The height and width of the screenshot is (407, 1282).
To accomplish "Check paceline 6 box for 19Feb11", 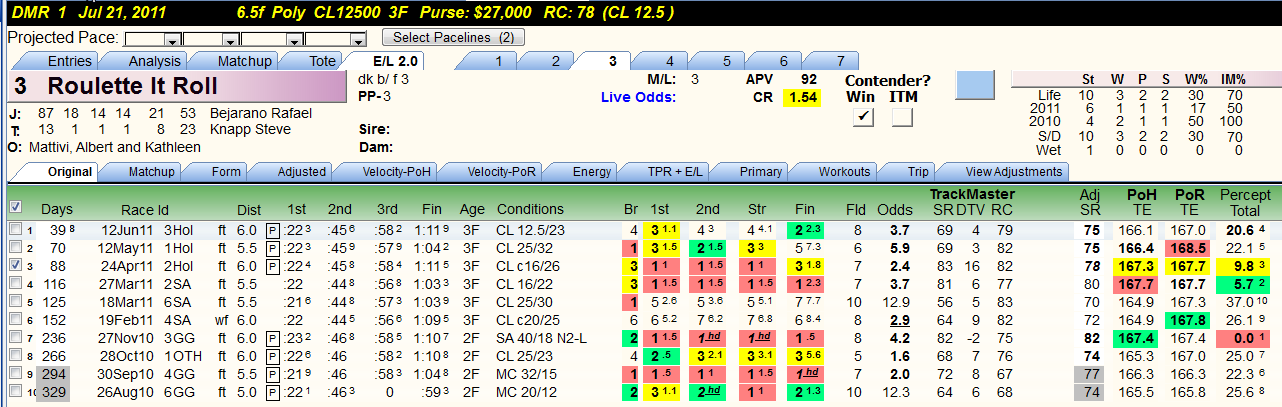I will (x=14, y=320).
